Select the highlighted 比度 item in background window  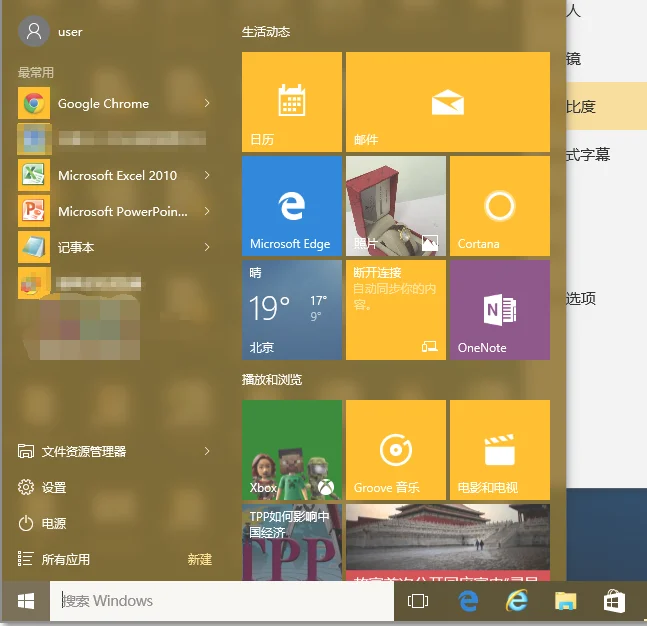coord(607,106)
